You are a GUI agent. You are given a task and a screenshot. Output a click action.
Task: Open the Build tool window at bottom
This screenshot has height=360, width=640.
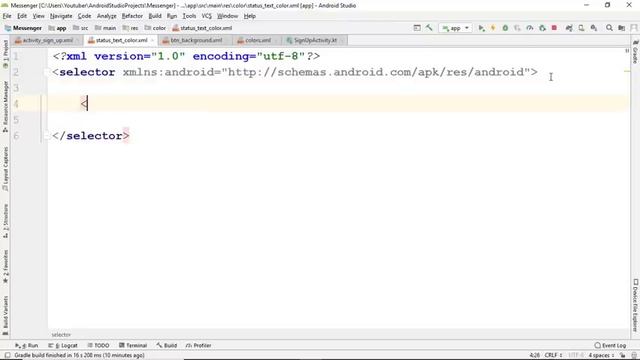[x=167, y=345]
